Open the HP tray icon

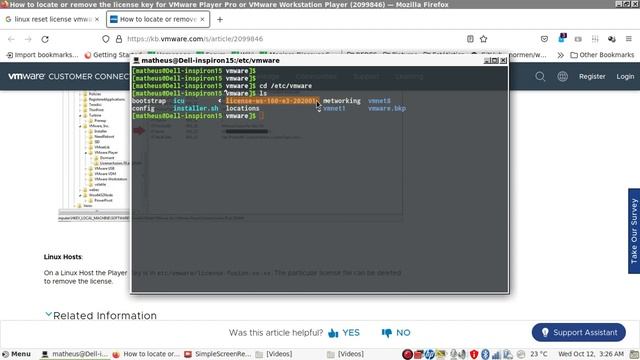[x=429, y=354]
